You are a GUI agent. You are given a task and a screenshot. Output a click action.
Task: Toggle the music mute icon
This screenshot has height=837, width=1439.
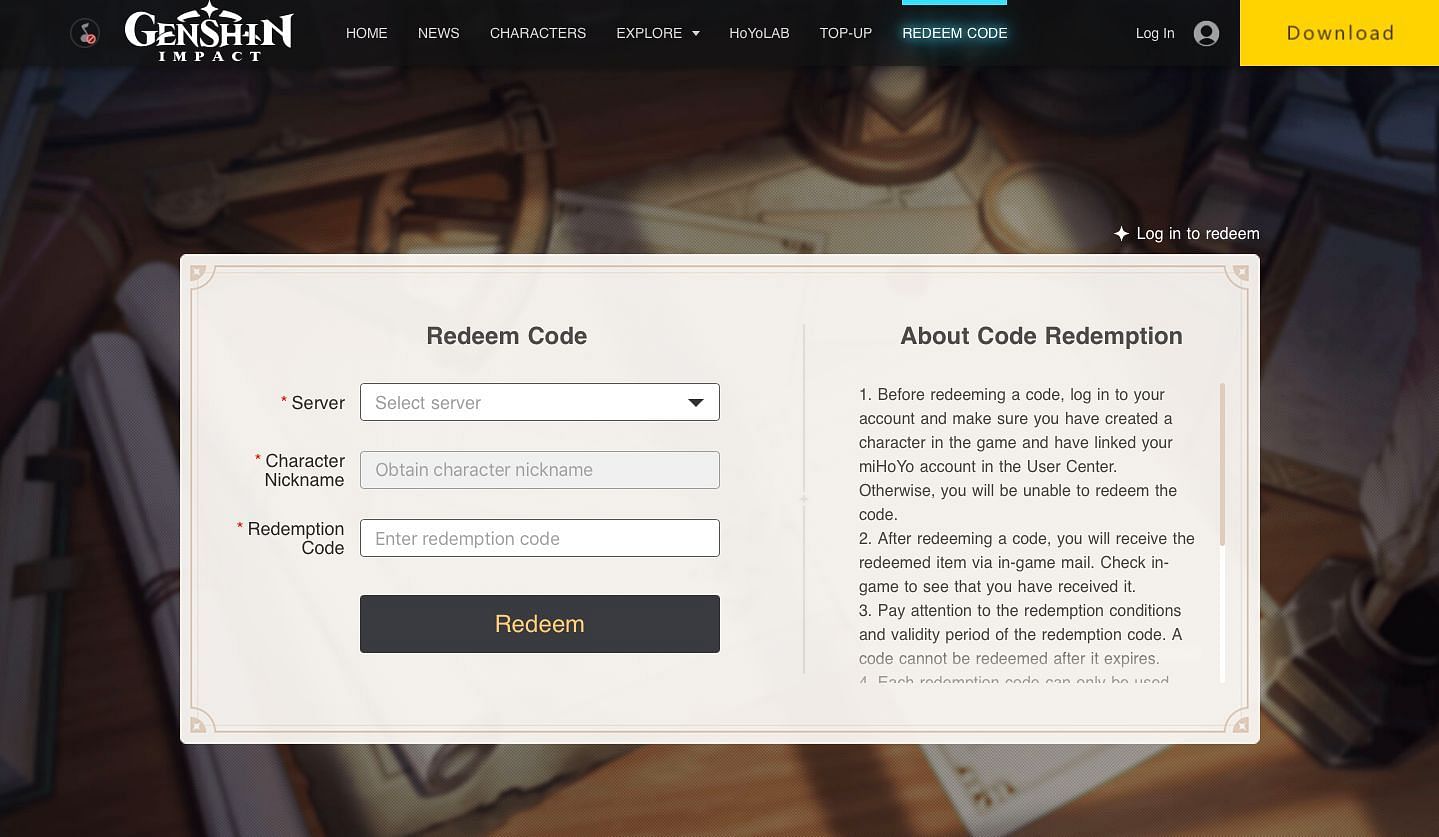[x=85, y=33]
